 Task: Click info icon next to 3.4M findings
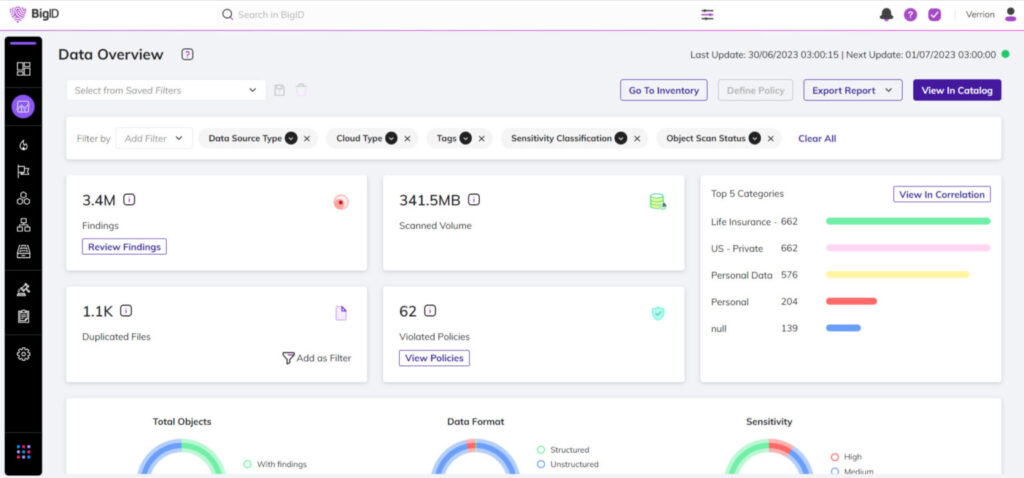click(x=129, y=199)
